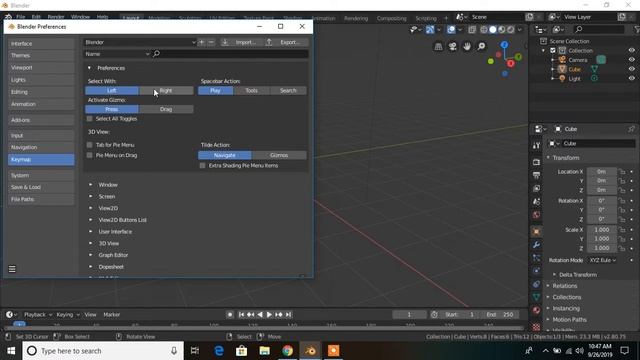Collapse the Preferences keymap section
This screenshot has width=640, height=360.
coord(89,68)
